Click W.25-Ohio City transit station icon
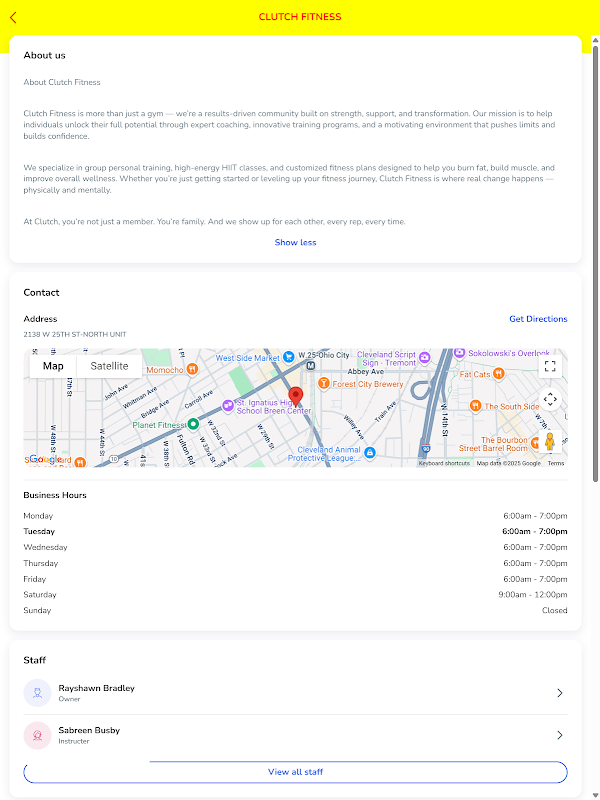This screenshot has width=600, height=800. pos(310,365)
